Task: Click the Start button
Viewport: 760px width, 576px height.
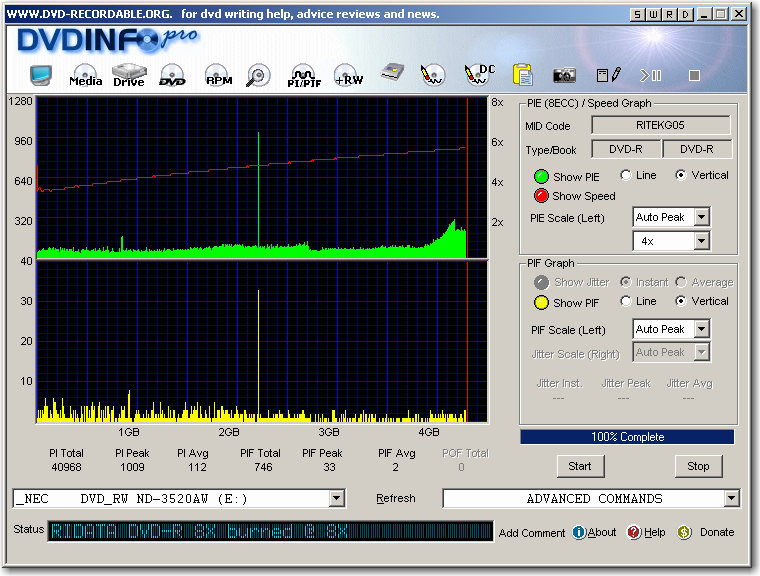Action: pyautogui.click(x=580, y=466)
